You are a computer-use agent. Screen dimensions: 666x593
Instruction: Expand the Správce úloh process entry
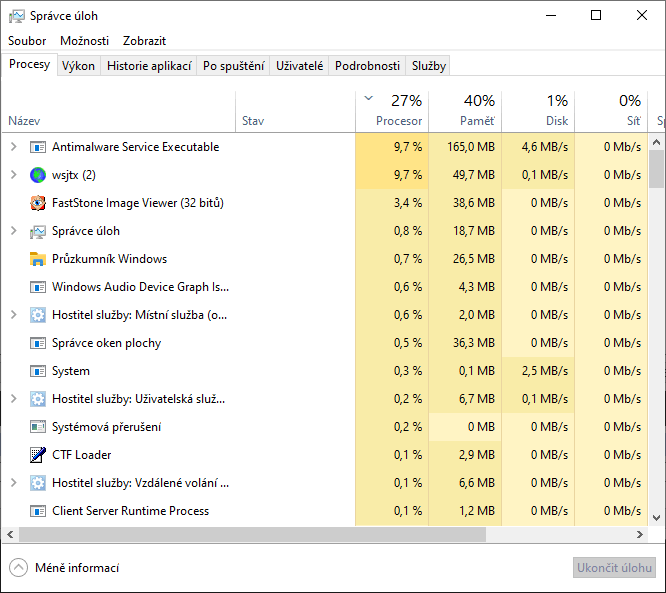(13, 231)
